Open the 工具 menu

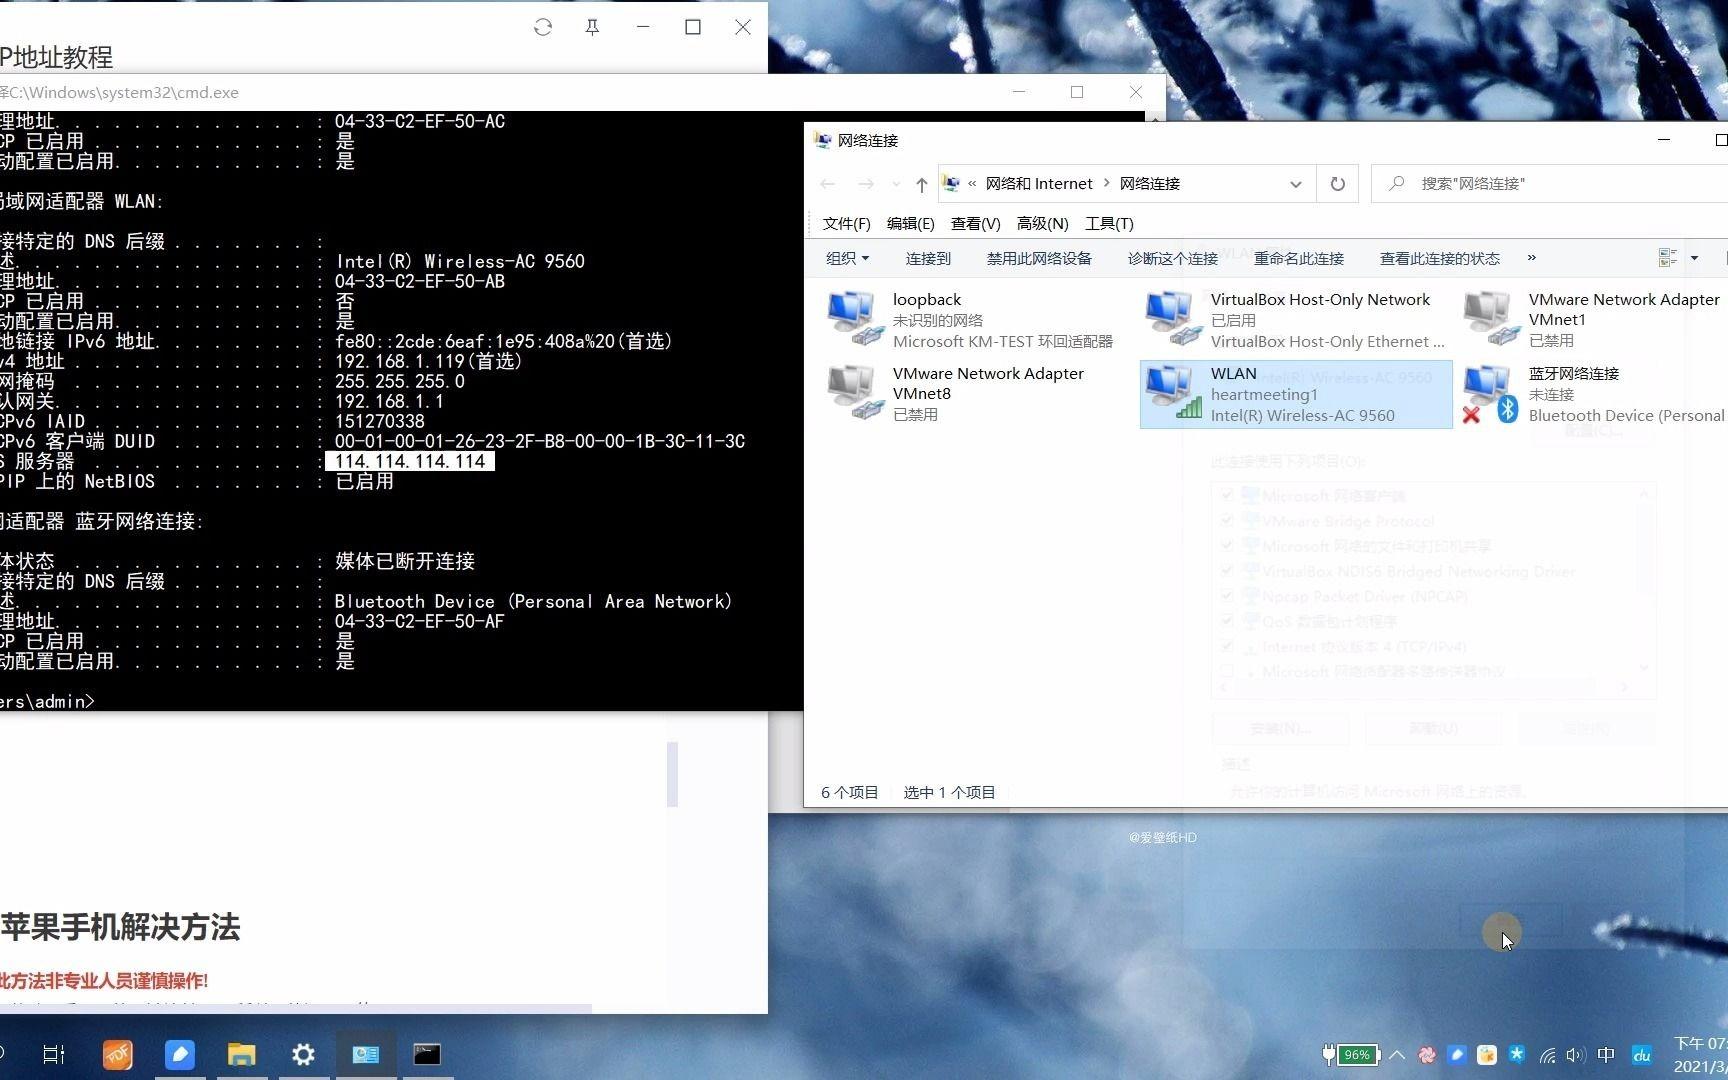(x=1109, y=224)
